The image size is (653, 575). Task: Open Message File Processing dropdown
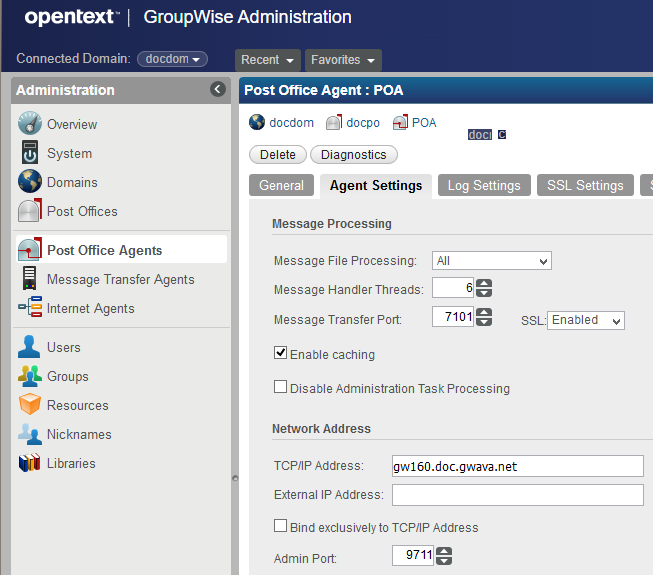click(x=491, y=261)
